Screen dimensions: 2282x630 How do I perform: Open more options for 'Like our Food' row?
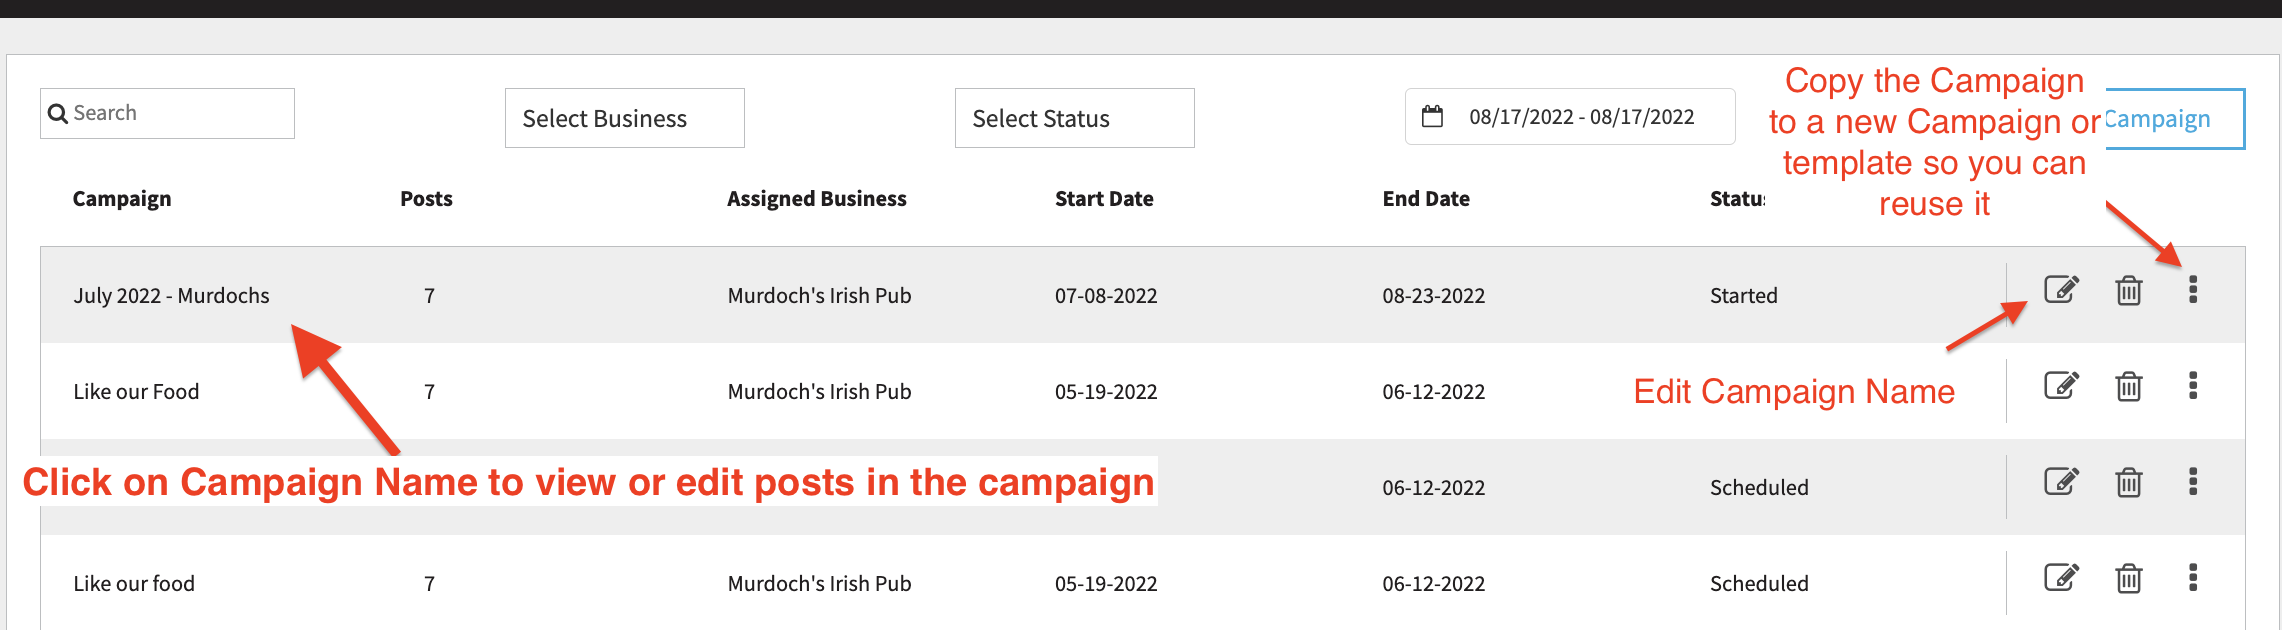pyautogui.click(x=2193, y=386)
